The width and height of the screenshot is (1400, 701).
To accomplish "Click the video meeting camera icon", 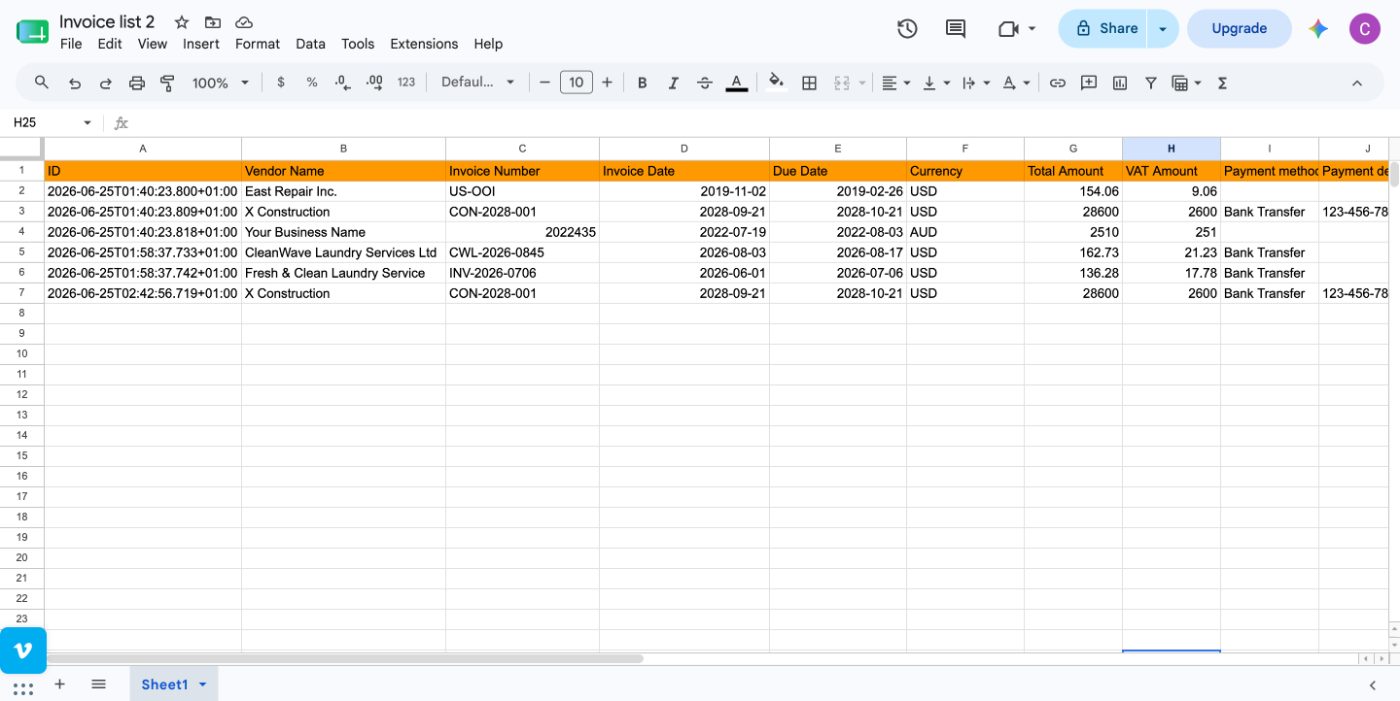I will coord(1008,29).
